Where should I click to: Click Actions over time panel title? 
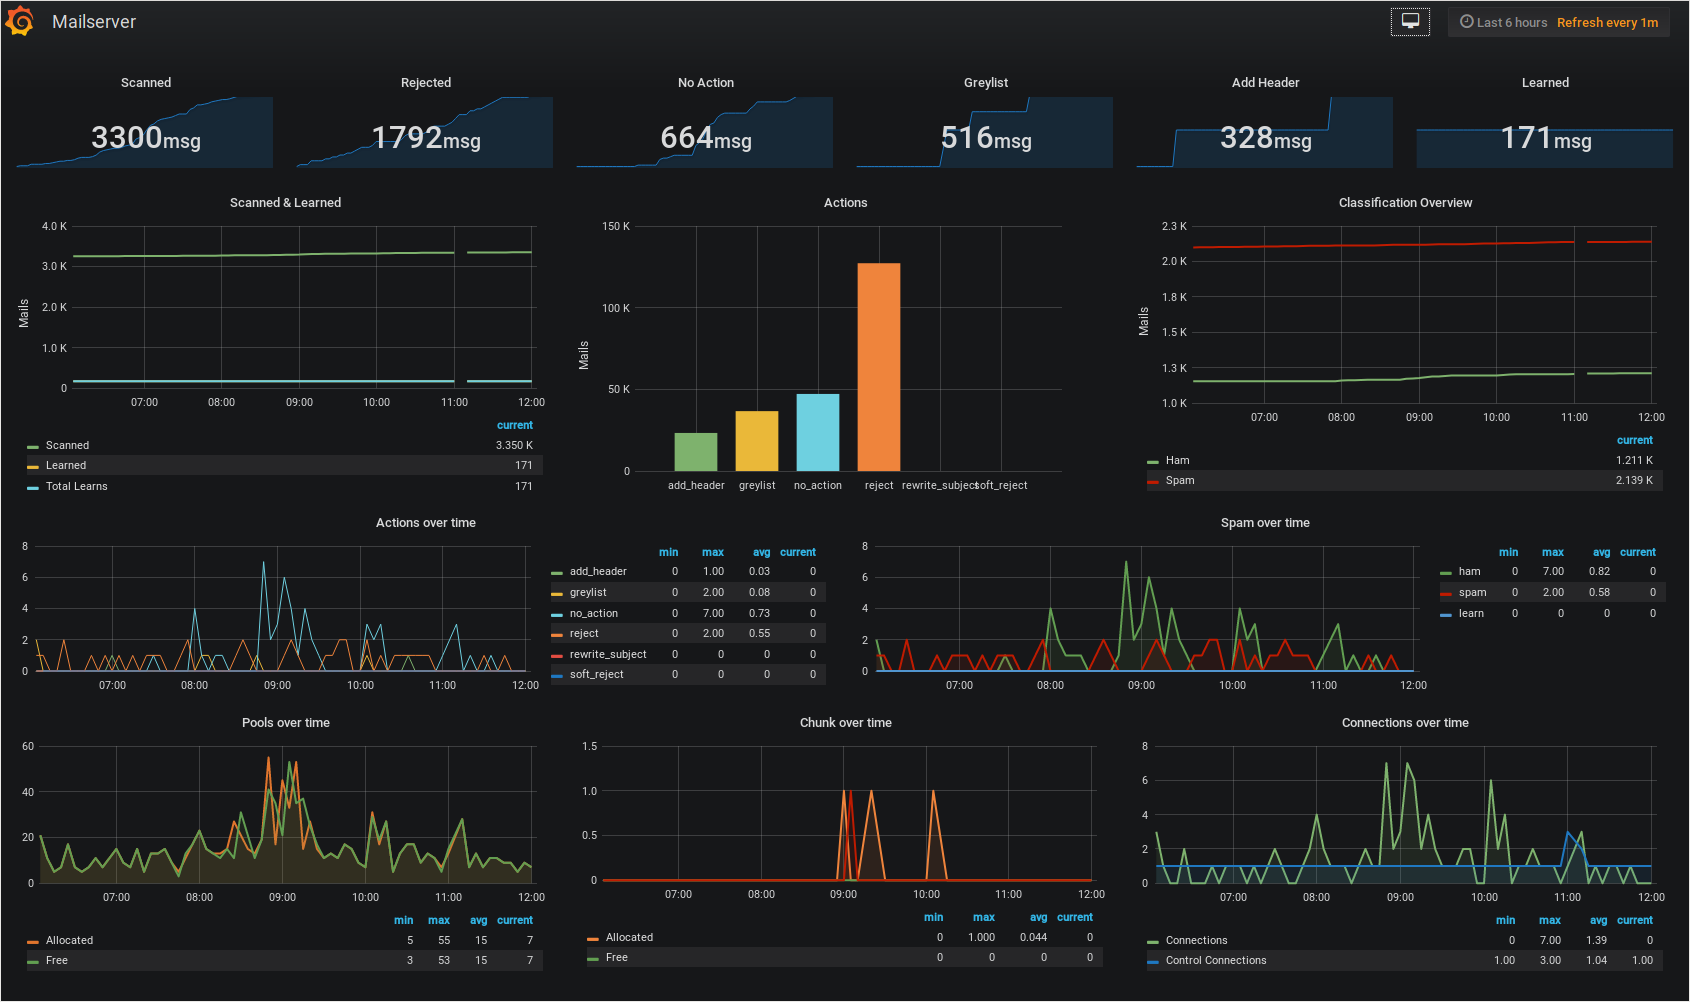point(426,523)
